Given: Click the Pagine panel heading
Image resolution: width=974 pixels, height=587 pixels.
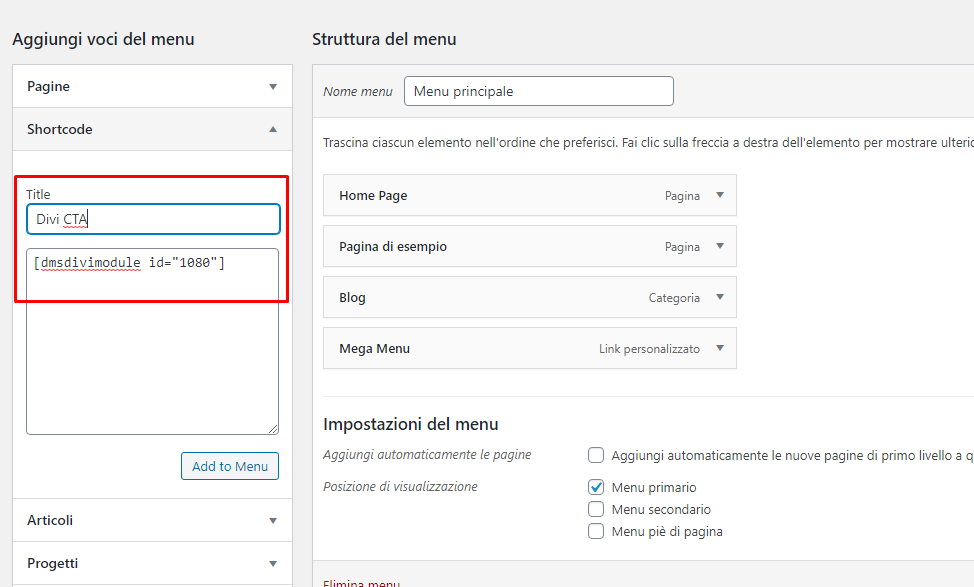Looking at the screenshot, I should click(152, 86).
